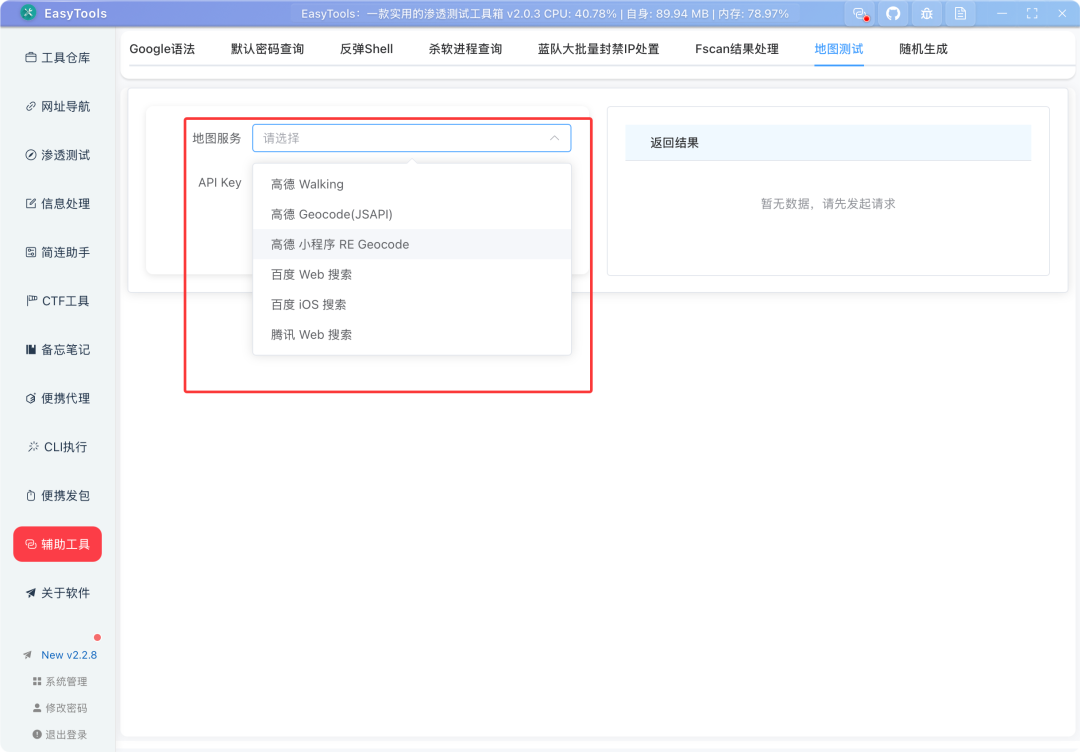
Task: Open 便携发包 in the sidebar
Action: [x=58, y=496]
